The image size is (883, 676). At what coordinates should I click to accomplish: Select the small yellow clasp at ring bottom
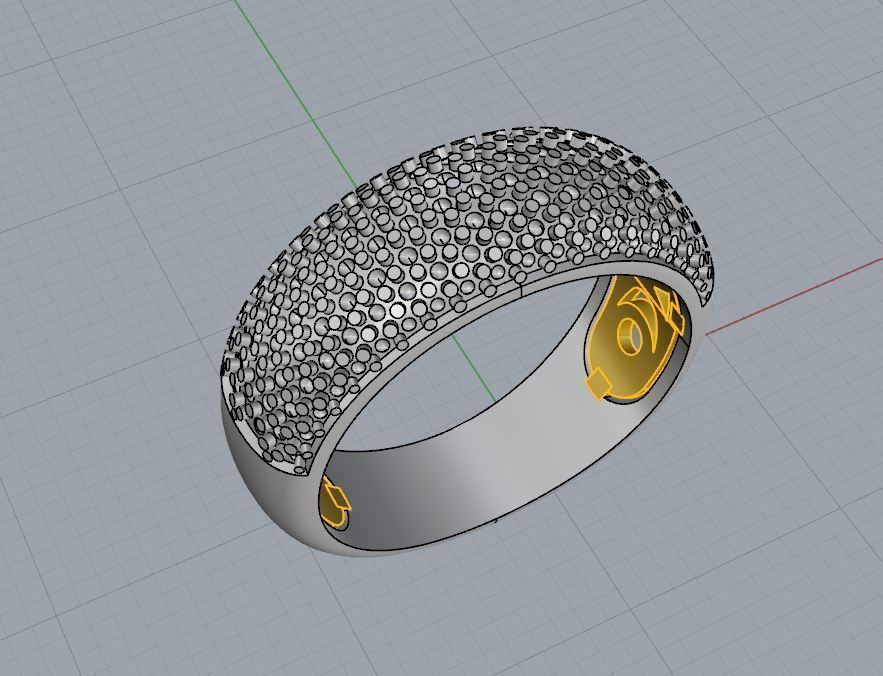coord(334,501)
